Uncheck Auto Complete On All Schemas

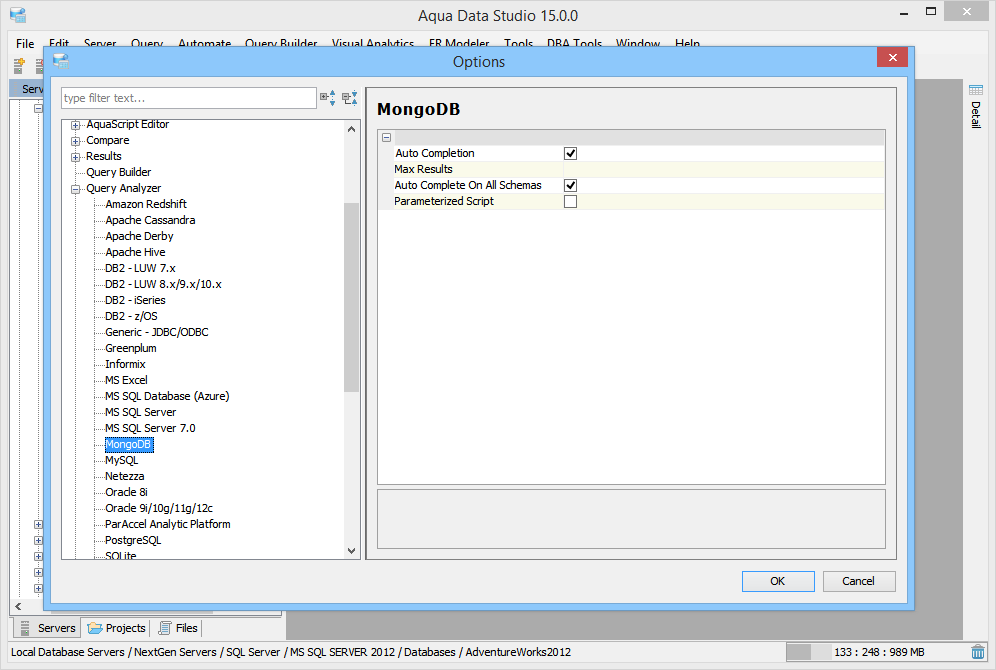point(570,185)
